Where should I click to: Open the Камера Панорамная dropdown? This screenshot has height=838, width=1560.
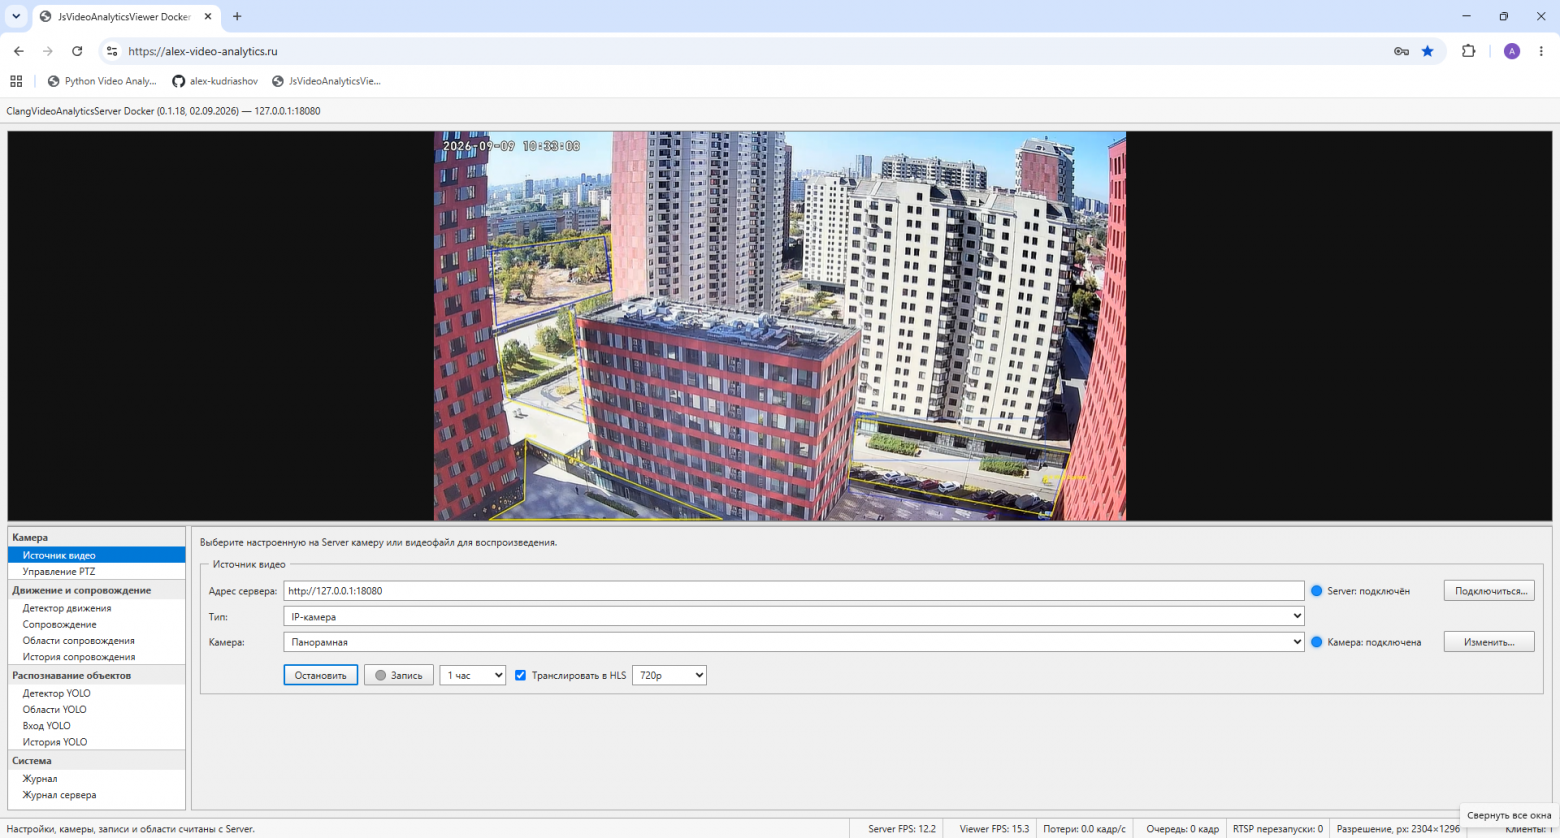click(794, 642)
